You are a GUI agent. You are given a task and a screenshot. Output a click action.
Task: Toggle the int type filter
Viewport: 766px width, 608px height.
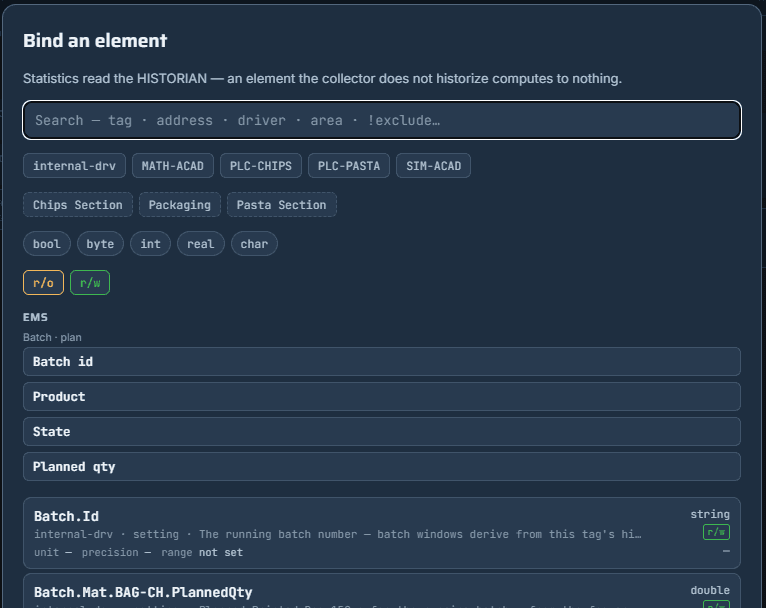(150, 244)
